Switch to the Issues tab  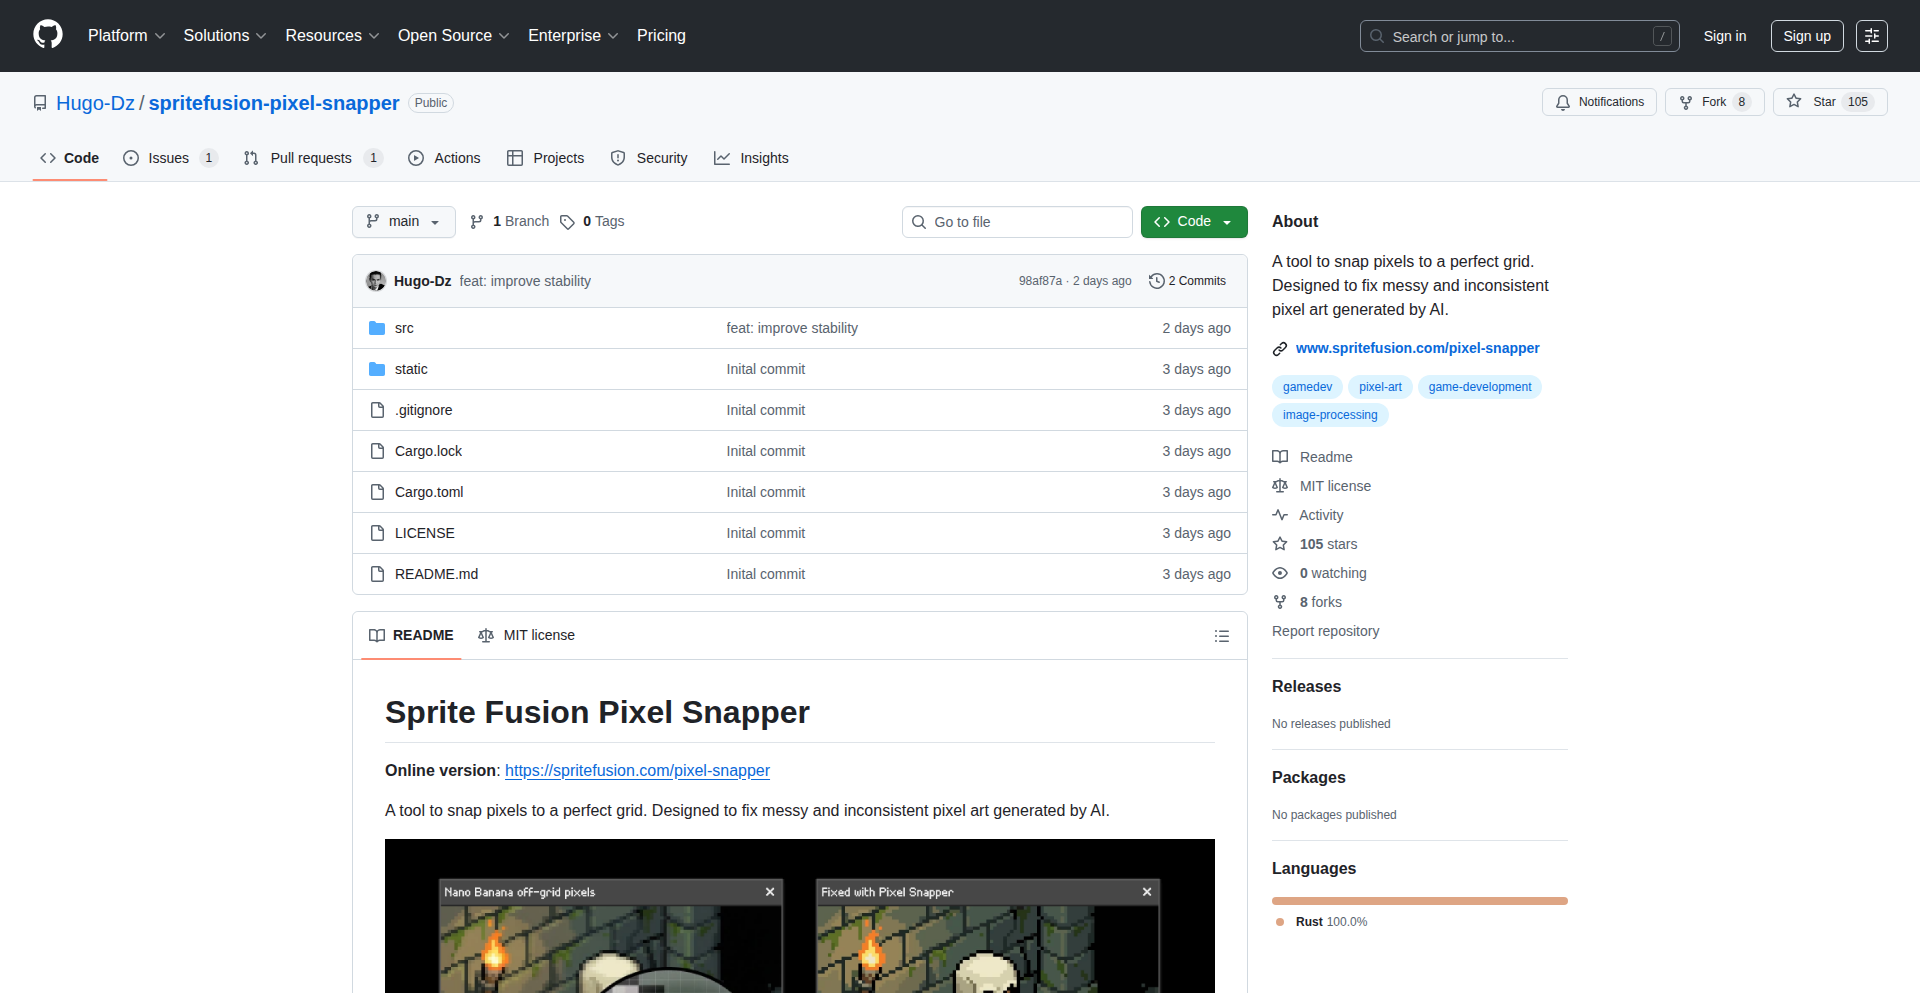170,158
